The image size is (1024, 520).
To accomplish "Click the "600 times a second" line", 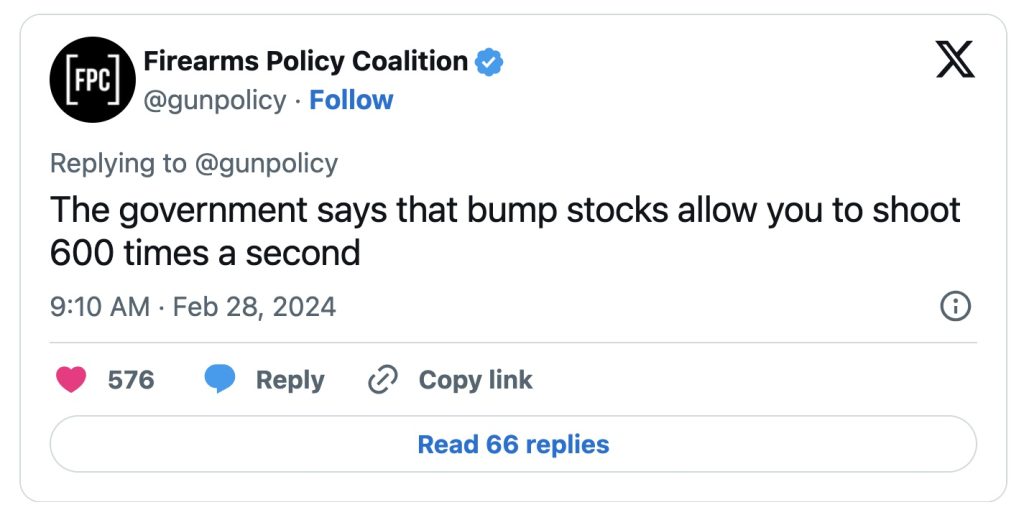I will coord(205,253).
